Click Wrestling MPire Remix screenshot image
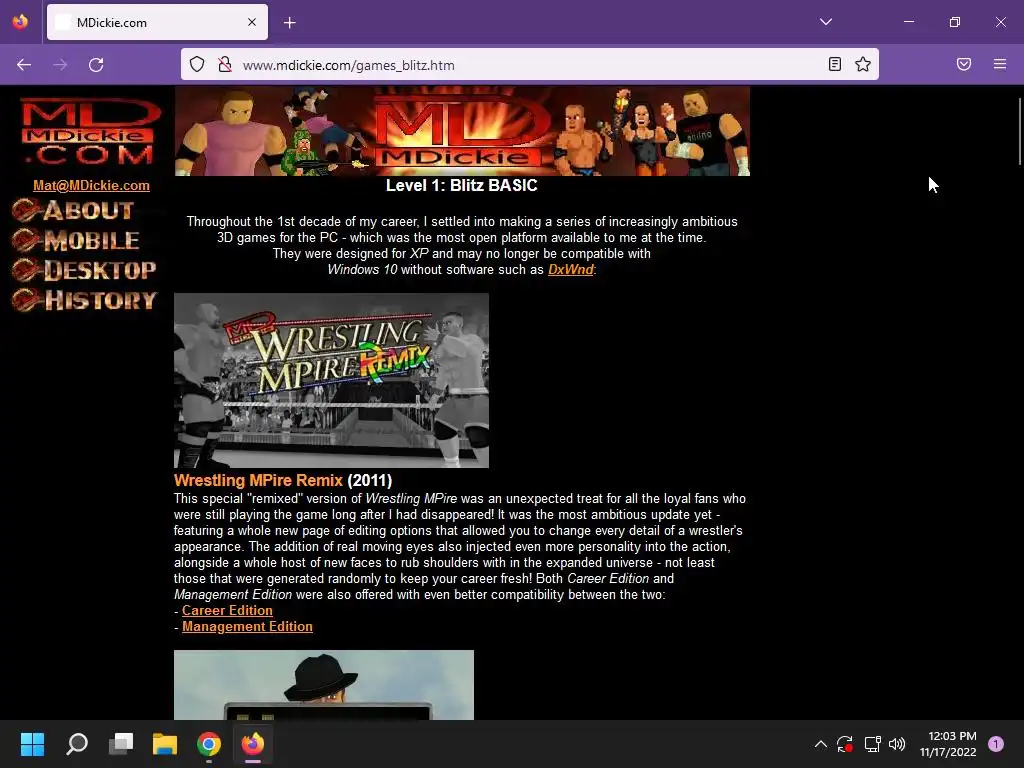 pyautogui.click(x=331, y=380)
